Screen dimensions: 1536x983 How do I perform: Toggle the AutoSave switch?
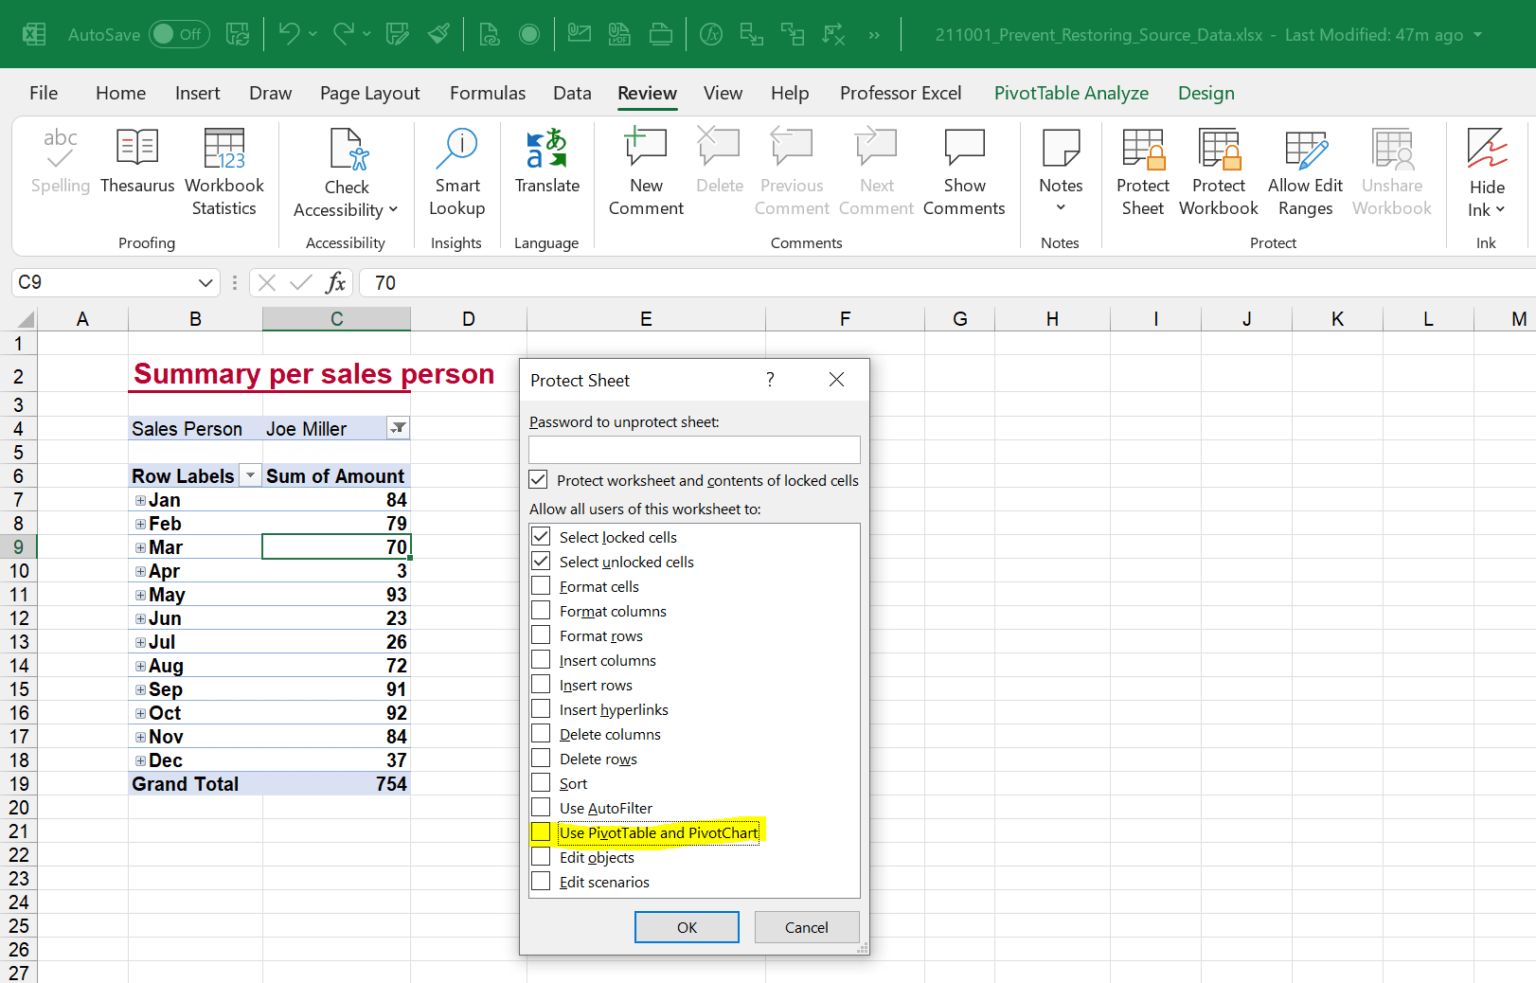[177, 35]
